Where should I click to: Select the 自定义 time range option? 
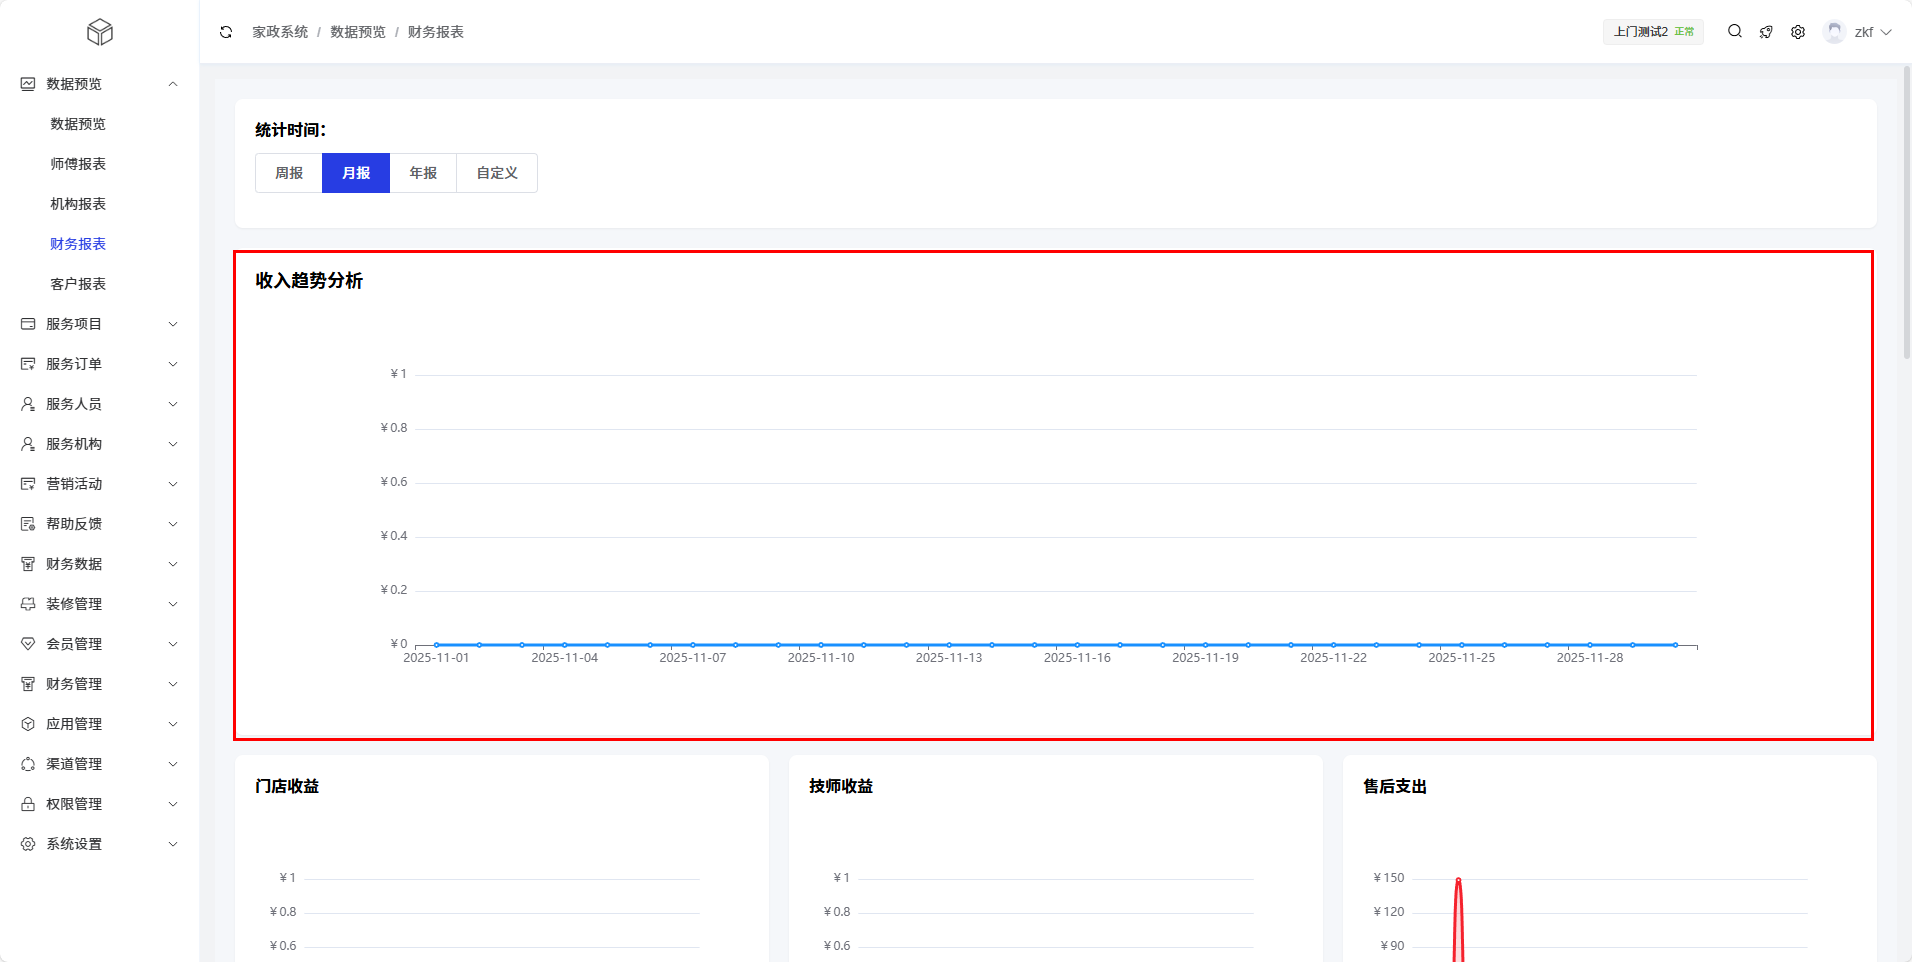coord(497,173)
